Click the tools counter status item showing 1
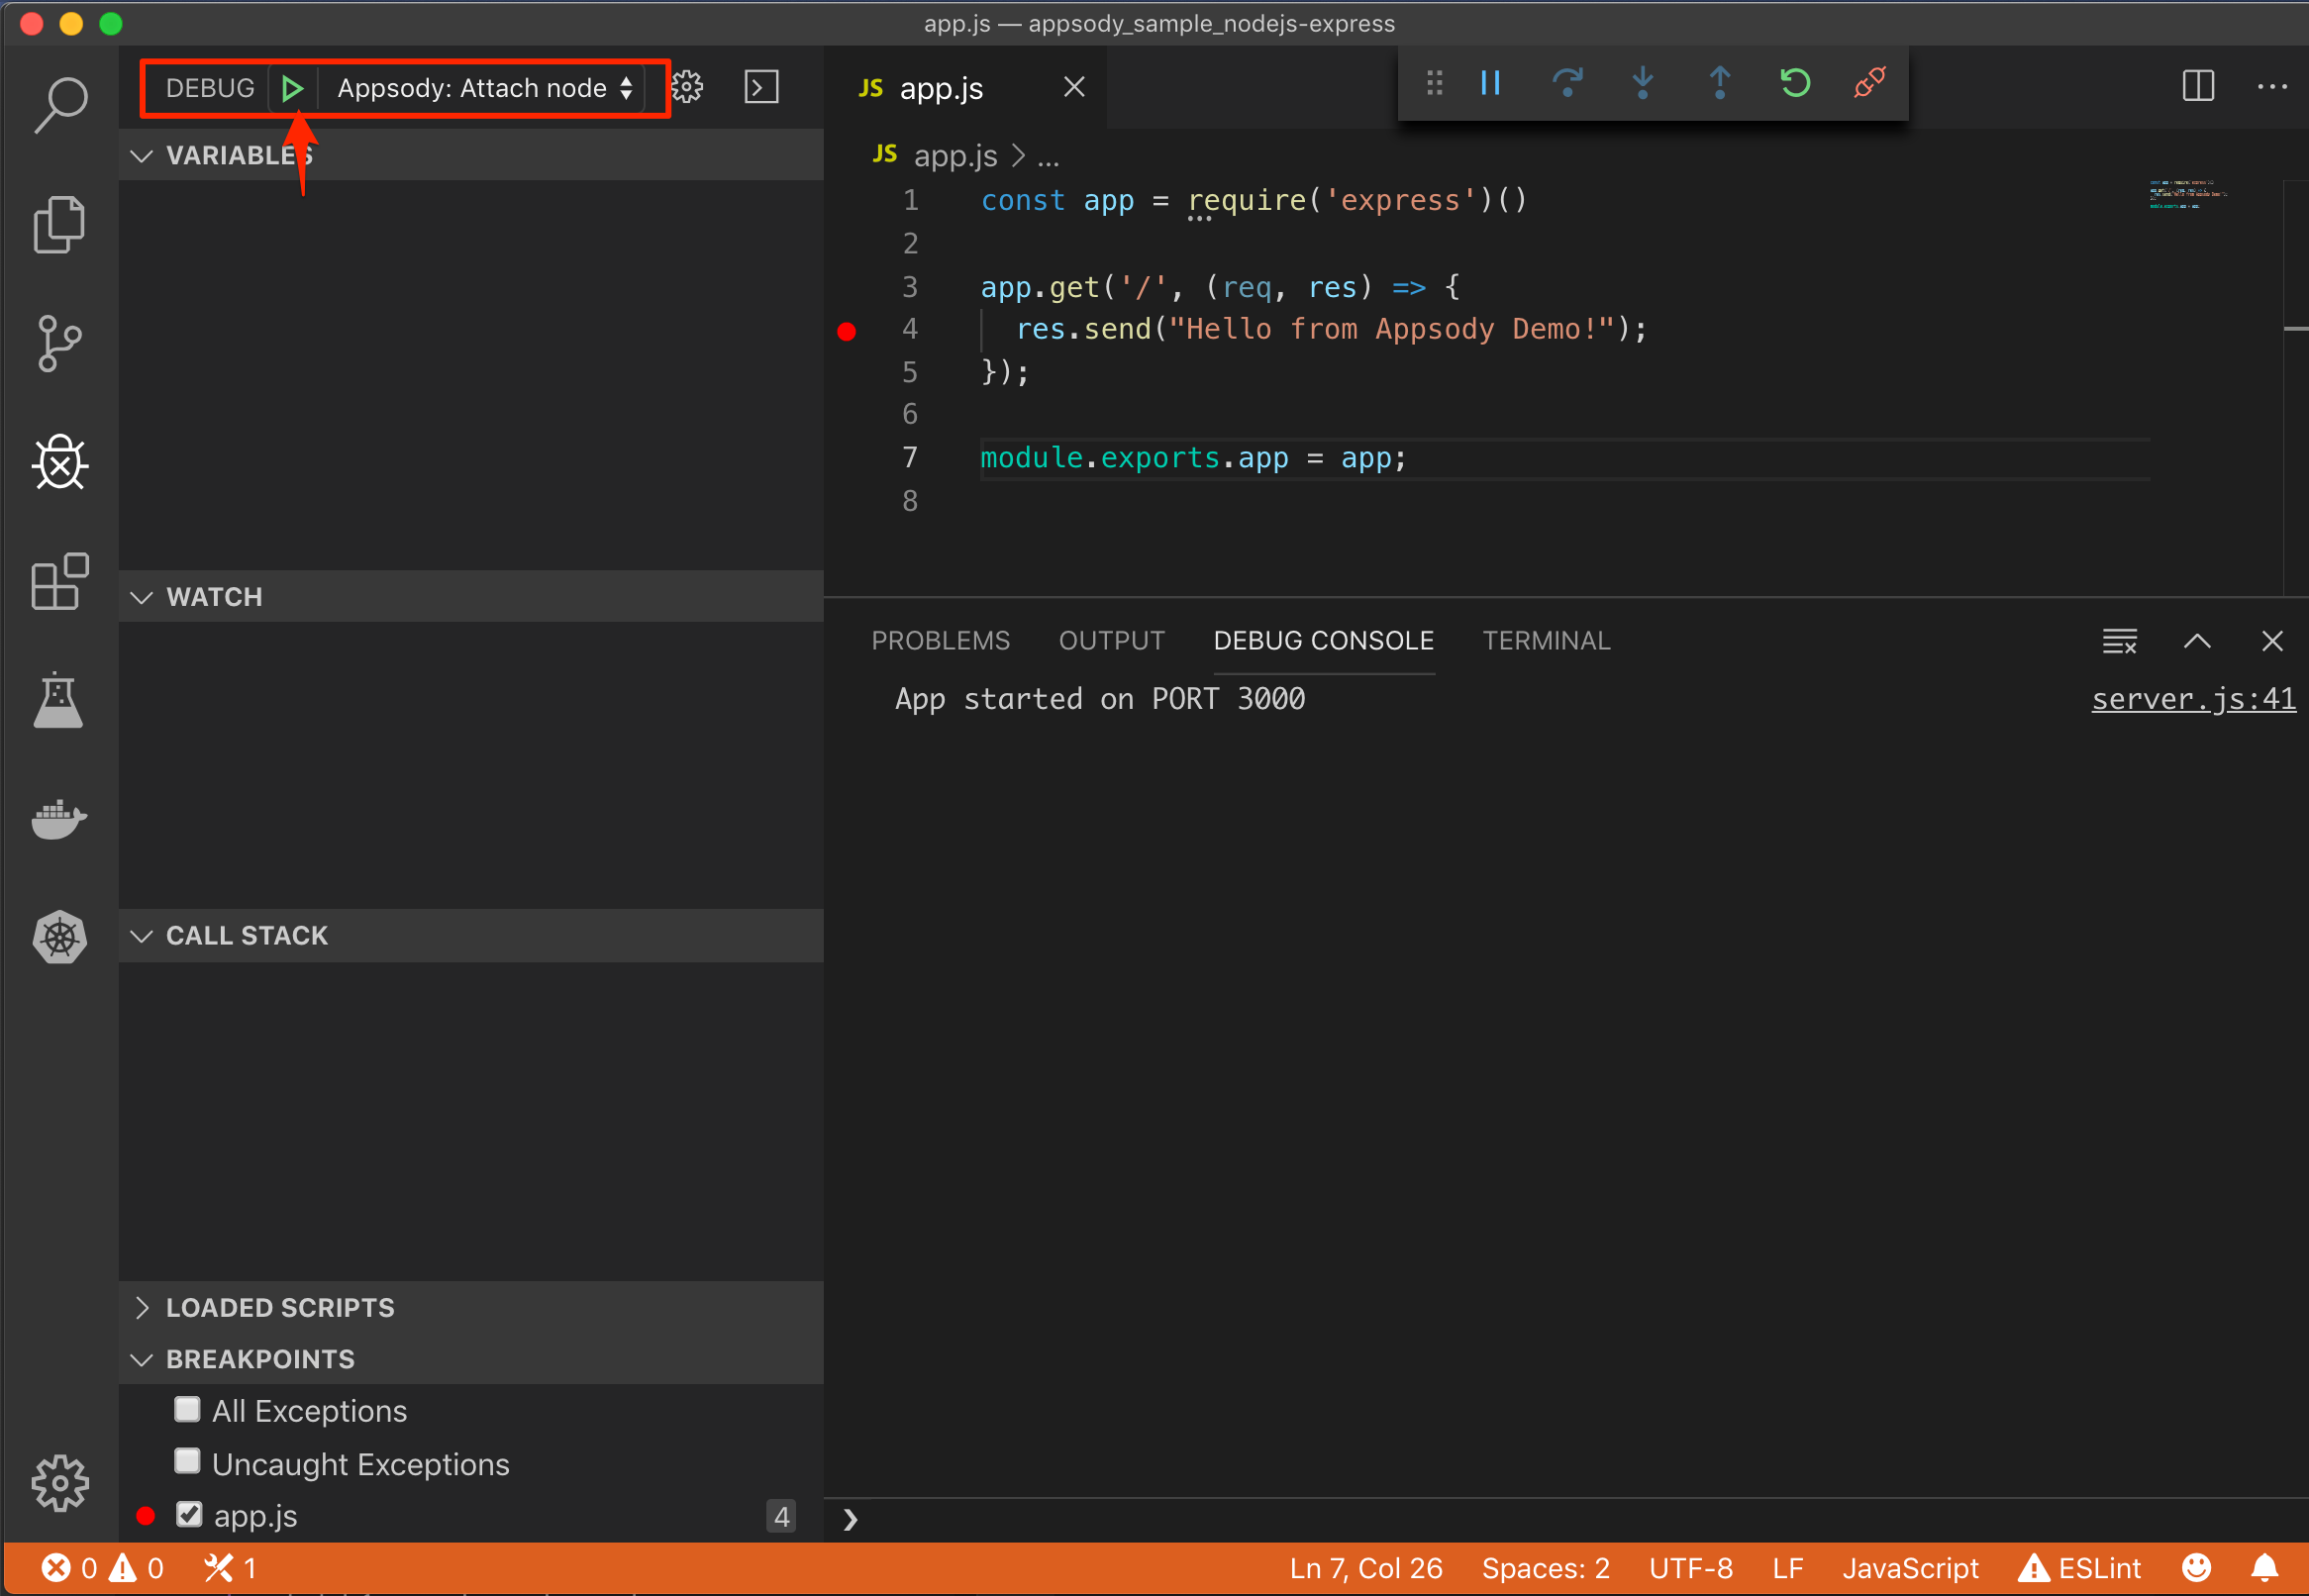This screenshot has height=1596, width=2309. [x=231, y=1568]
